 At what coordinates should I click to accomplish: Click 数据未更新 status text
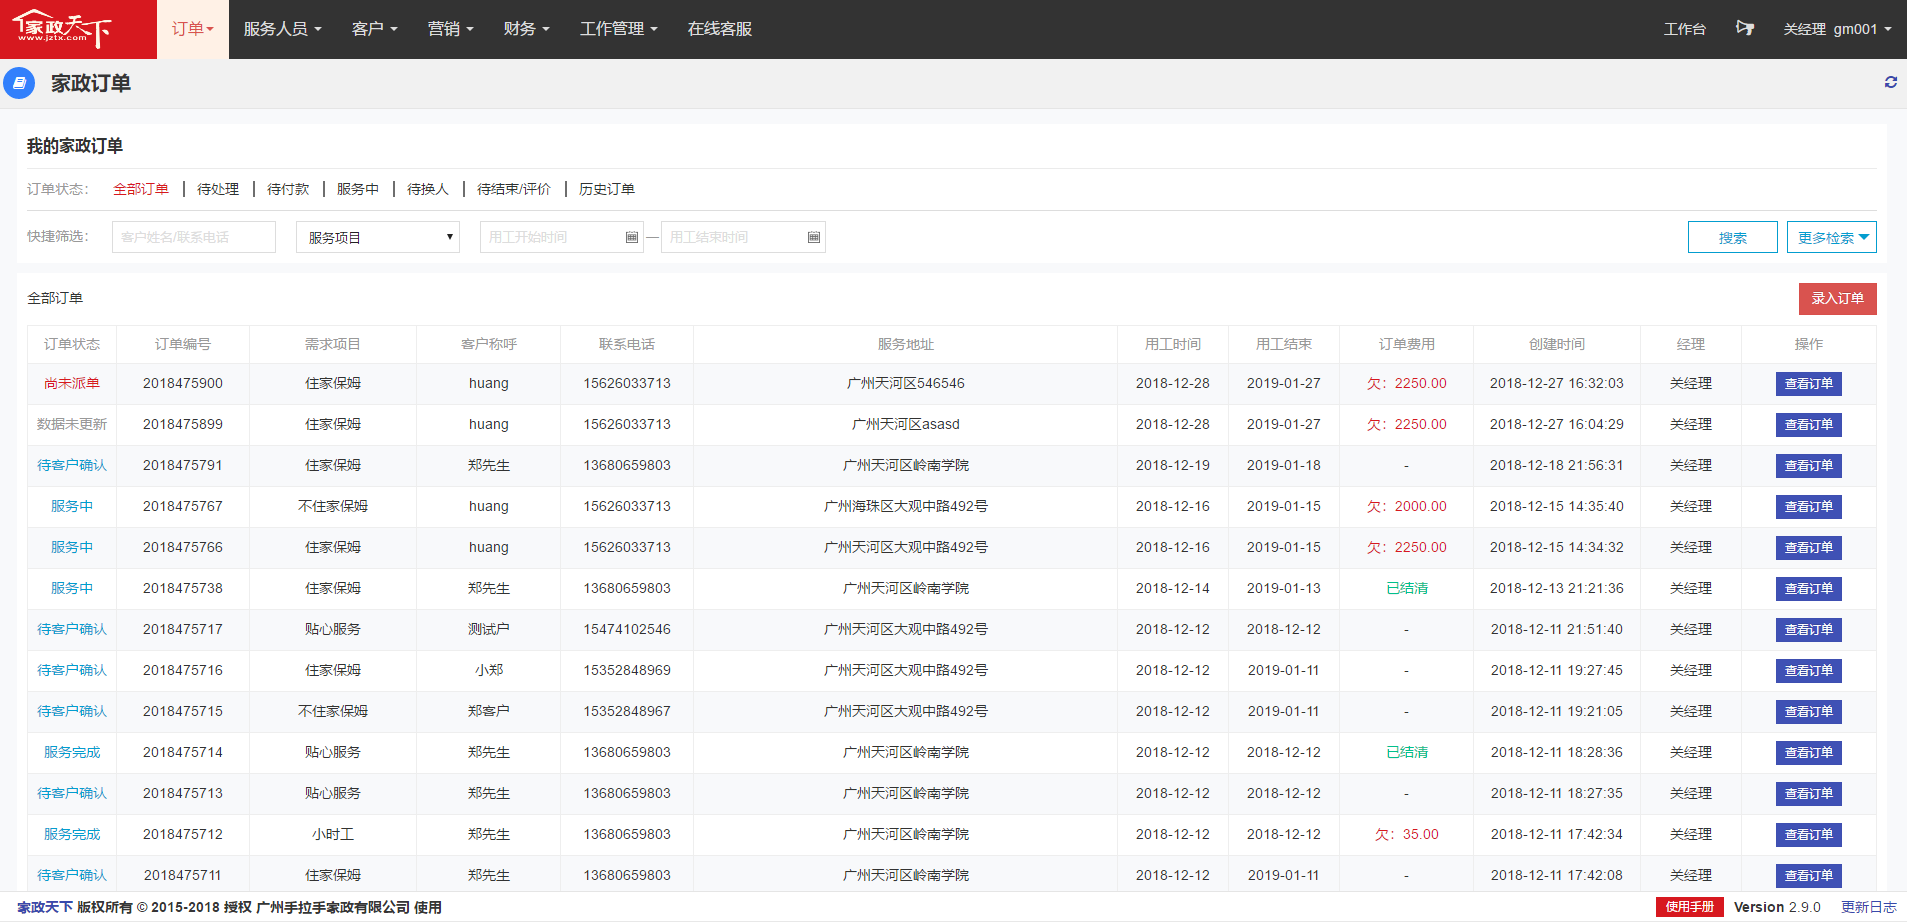[72, 424]
